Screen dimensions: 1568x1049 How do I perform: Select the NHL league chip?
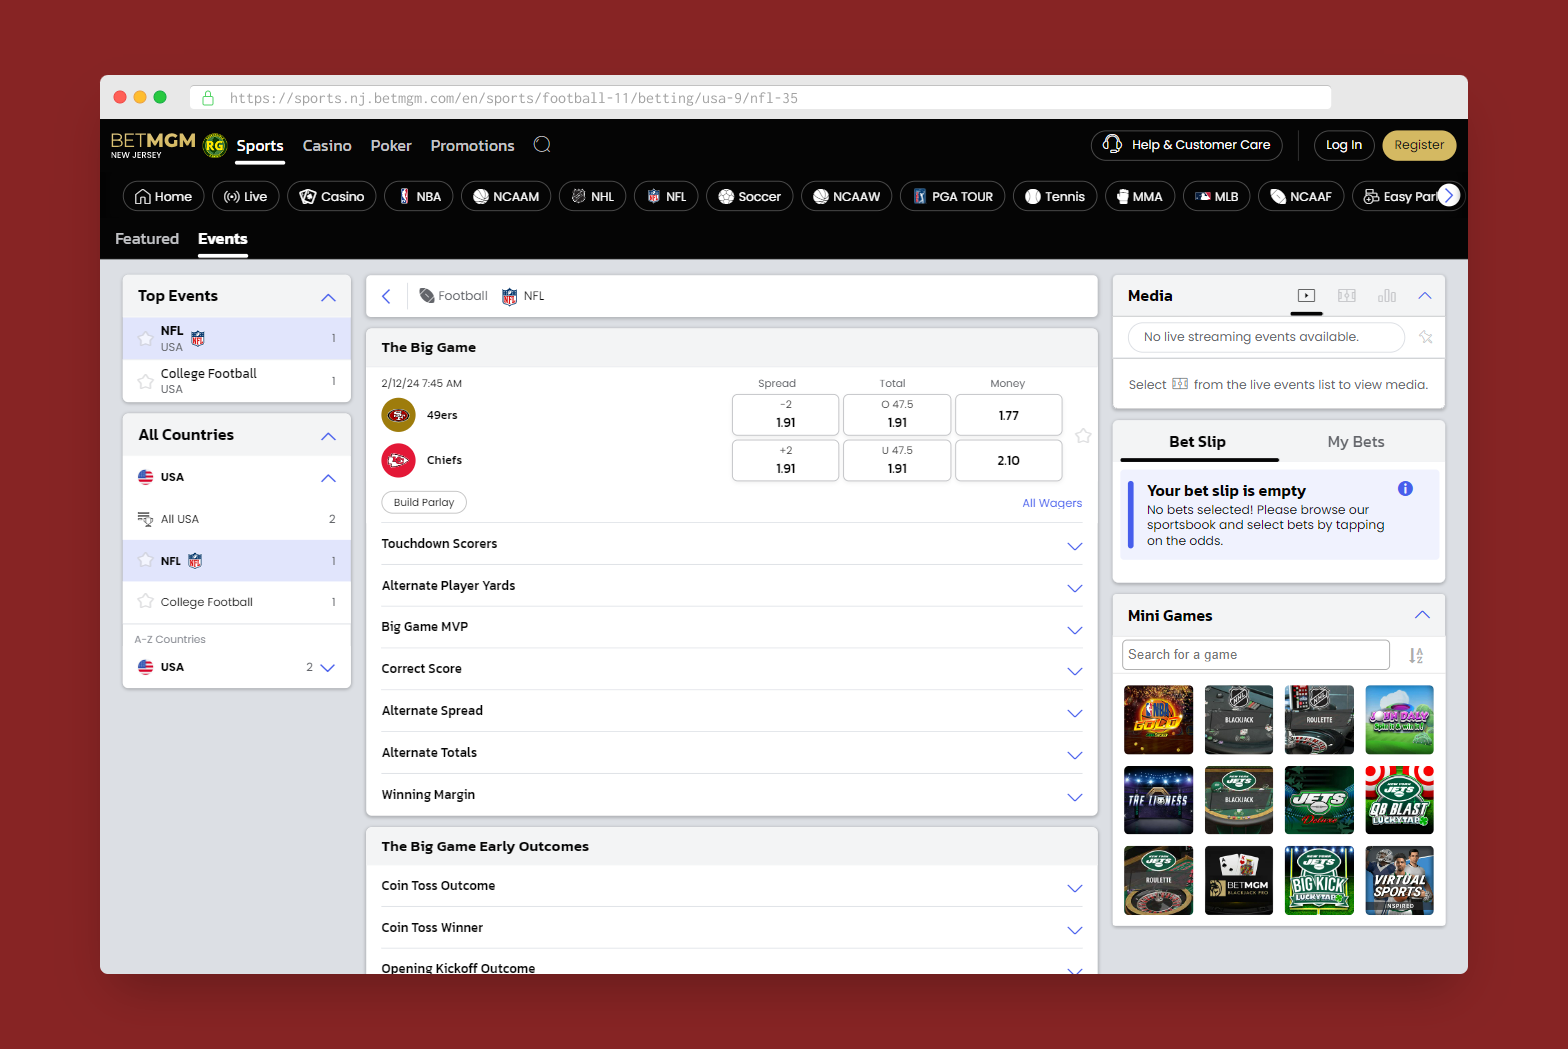593,196
